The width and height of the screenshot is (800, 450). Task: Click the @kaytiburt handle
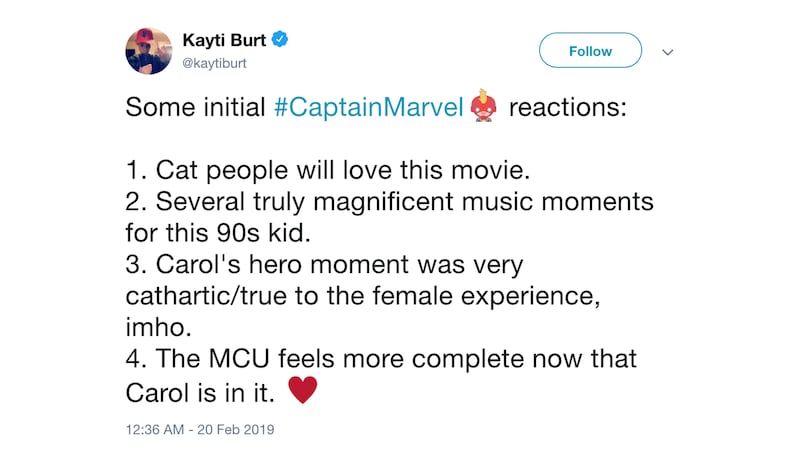214,62
